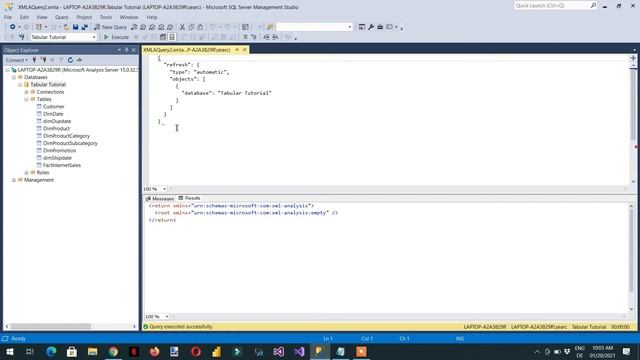The height and width of the screenshot is (360, 640).
Task: Expand the Connections folder node
Action: pyautogui.click(x=27, y=92)
